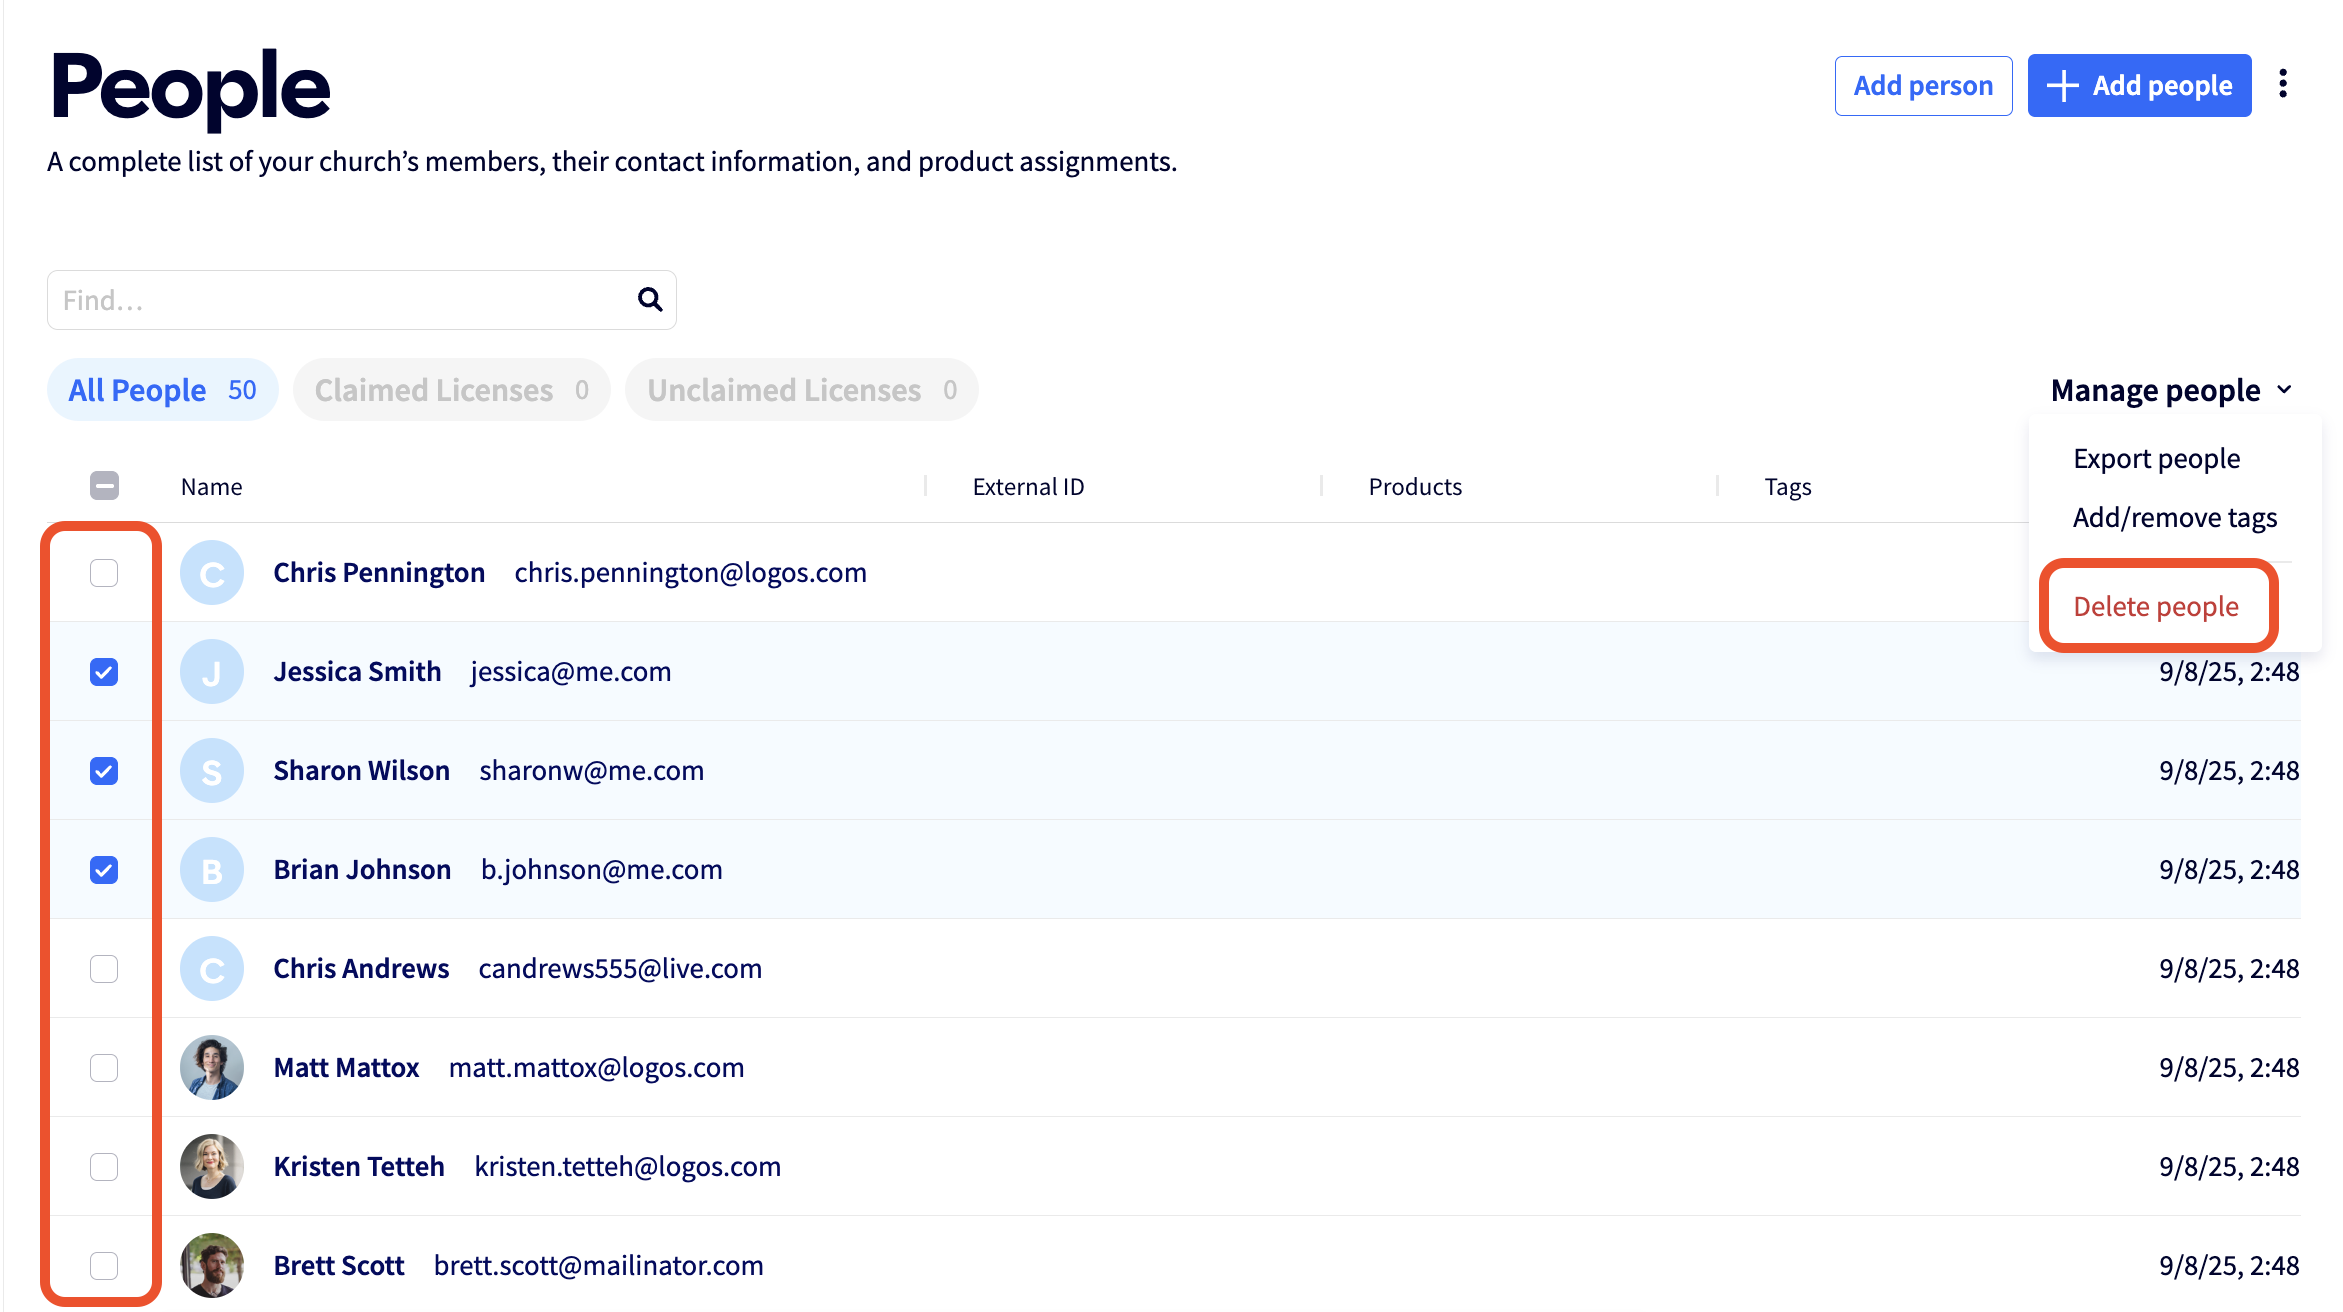The height and width of the screenshot is (1312, 2343).
Task: Focus the Find search field
Action: [362, 300]
